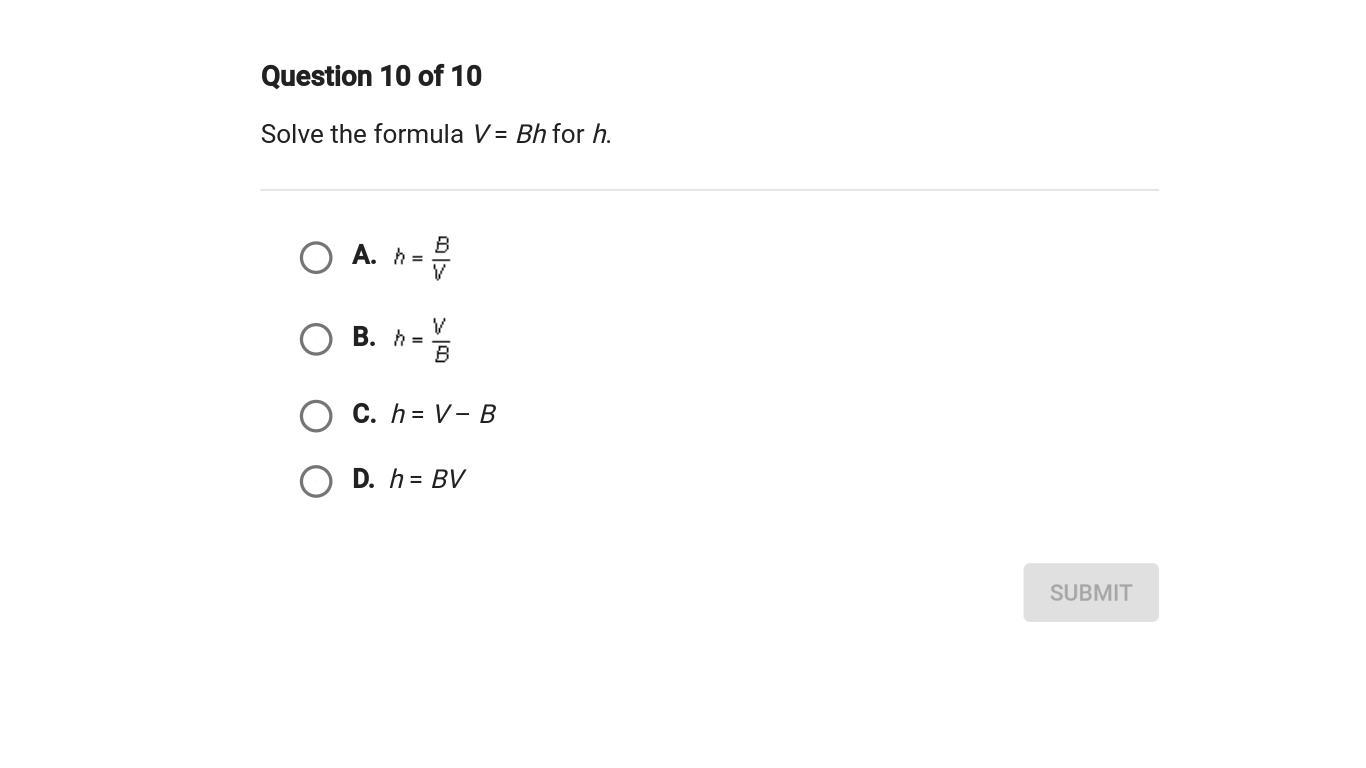Click the bold letter label "A."
Viewport: 1366px width, 768px height.
click(x=364, y=256)
